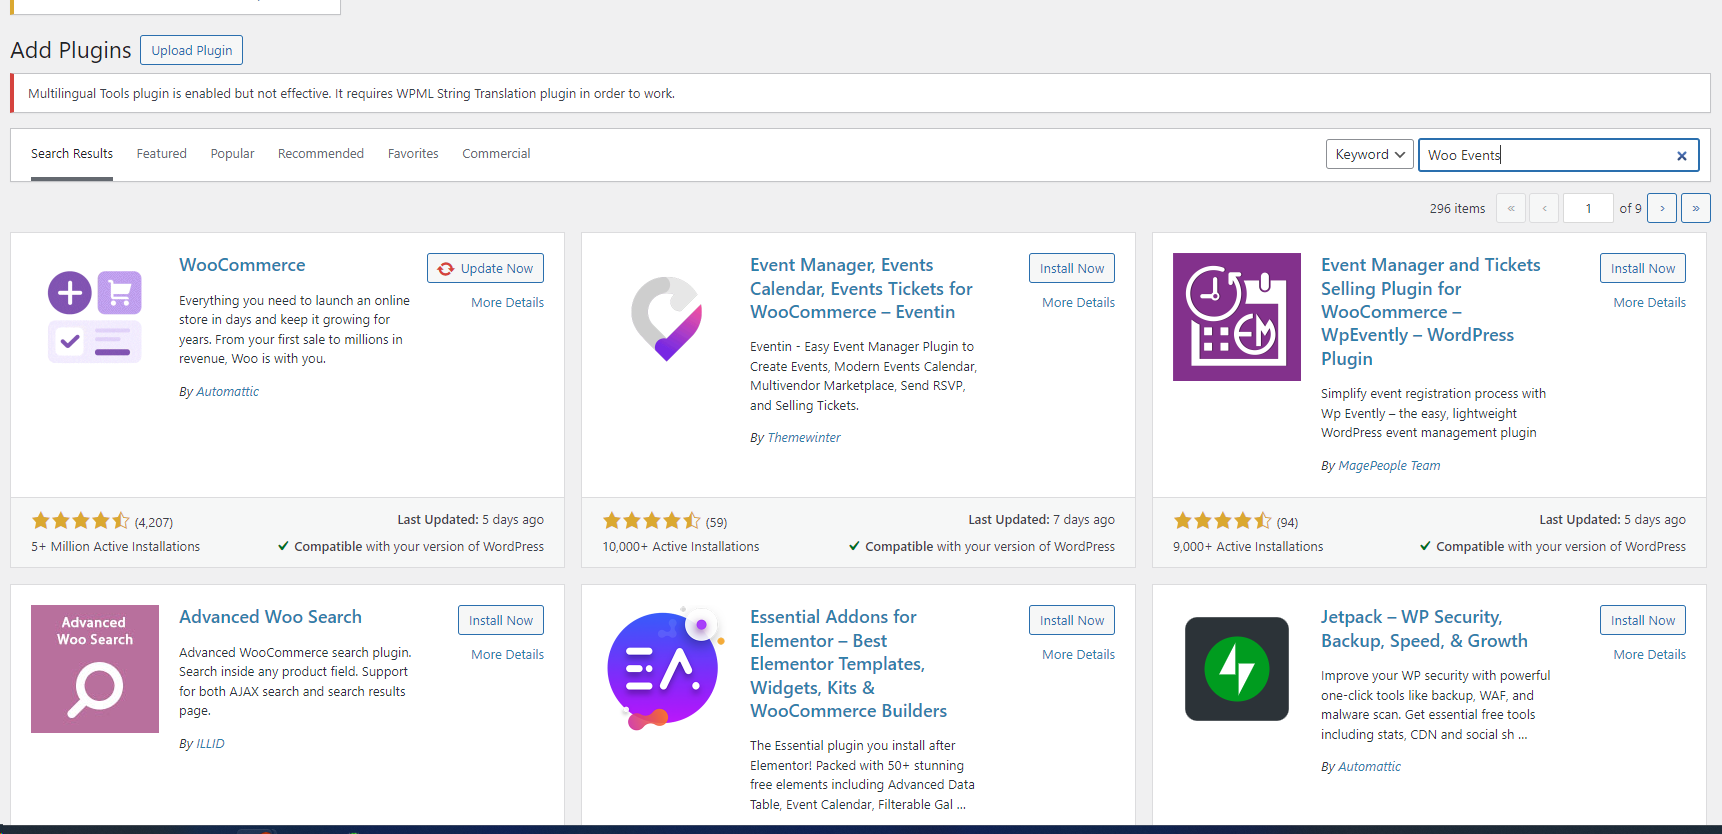Select the 'Last Updated: 7 days ago' text
This screenshot has width=1722, height=834.
coord(1041,520)
